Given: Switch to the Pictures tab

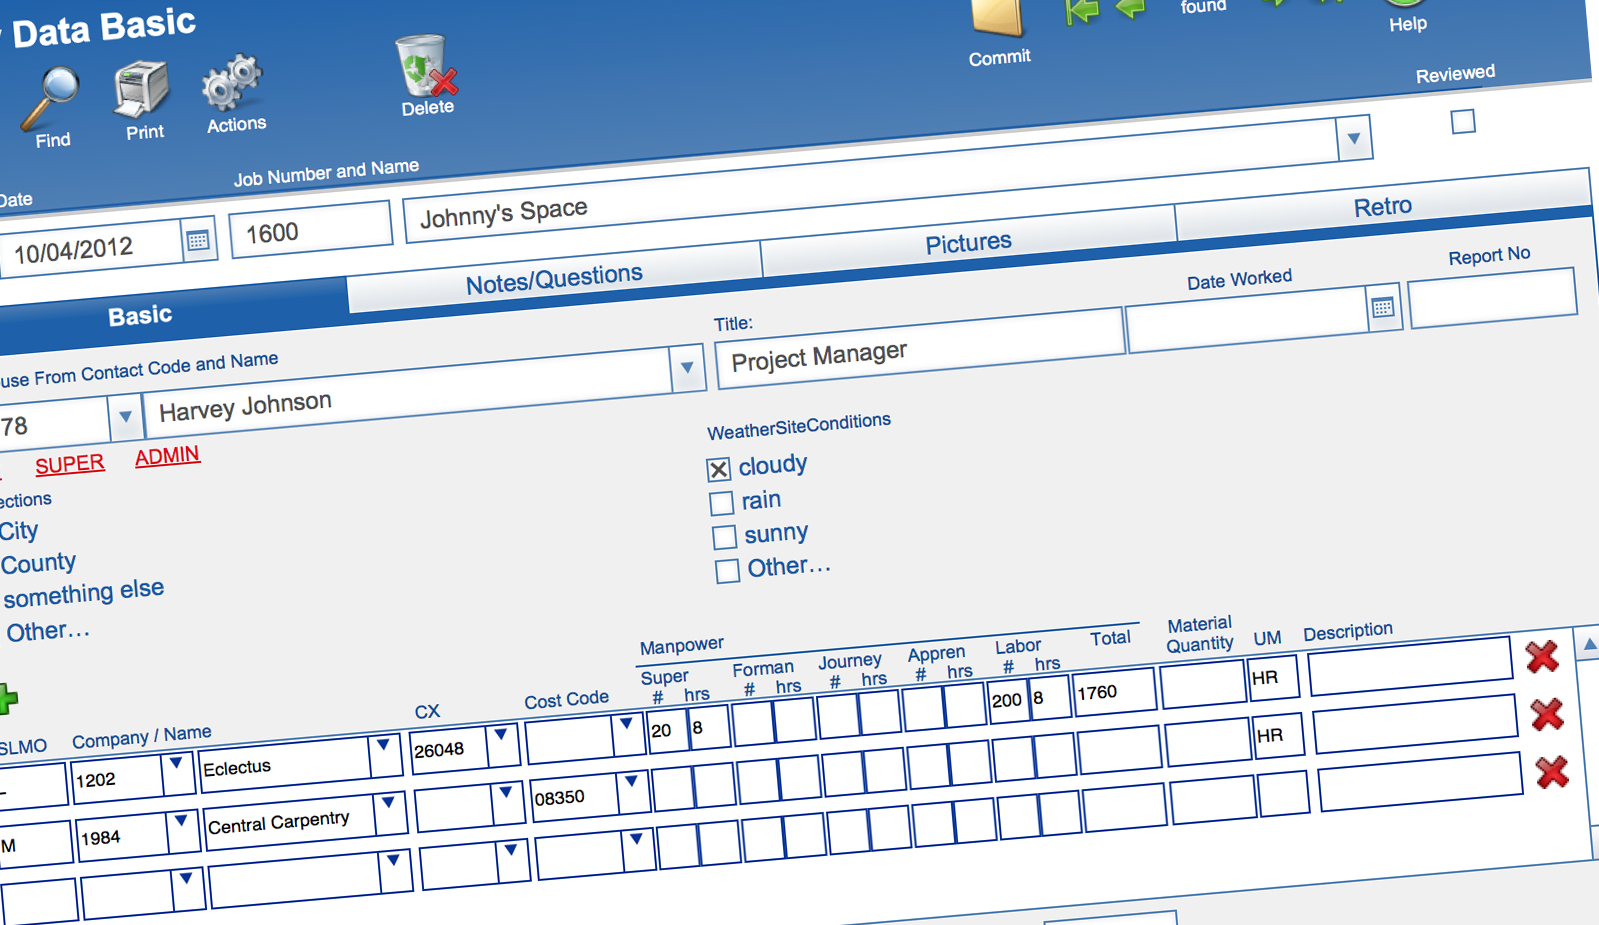Looking at the screenshot, I should tap(968, 243).
